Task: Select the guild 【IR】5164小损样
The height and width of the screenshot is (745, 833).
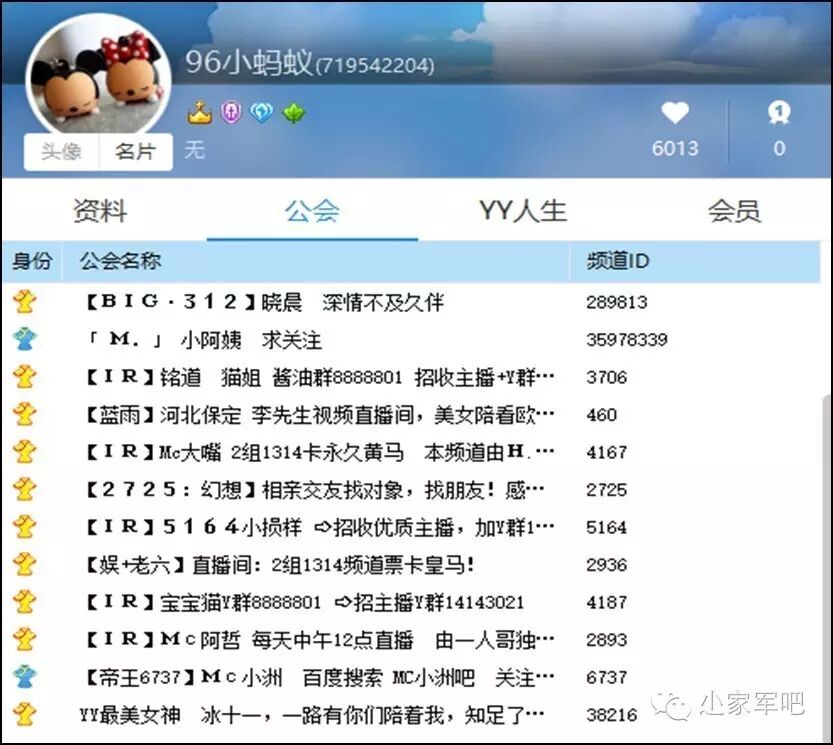Action: click(x=320, y=527)
